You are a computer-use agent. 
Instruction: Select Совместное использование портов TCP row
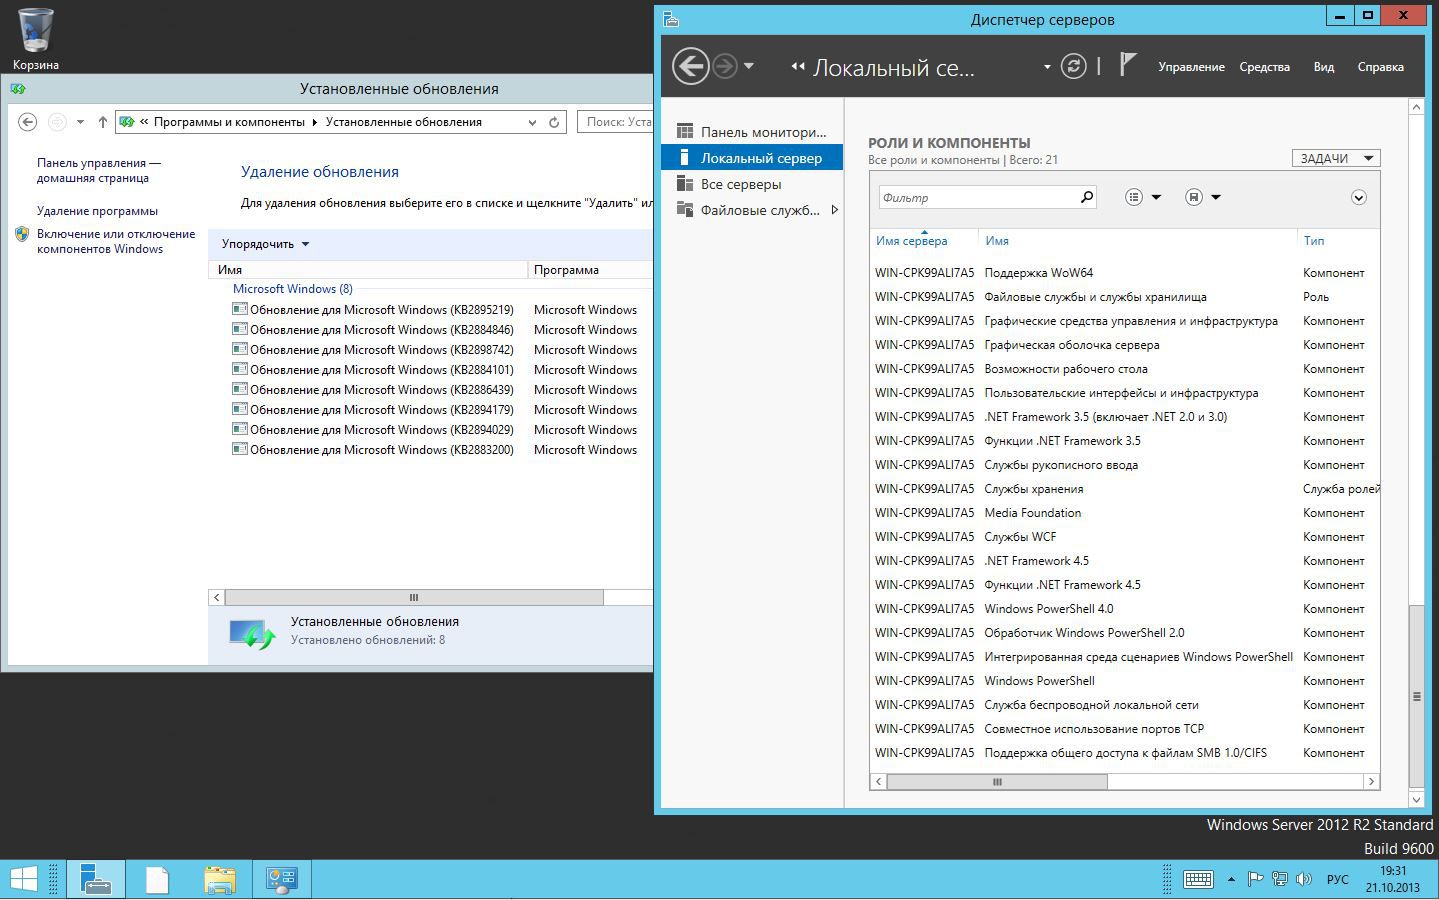pyautogui.click(x=1125, y=728)
